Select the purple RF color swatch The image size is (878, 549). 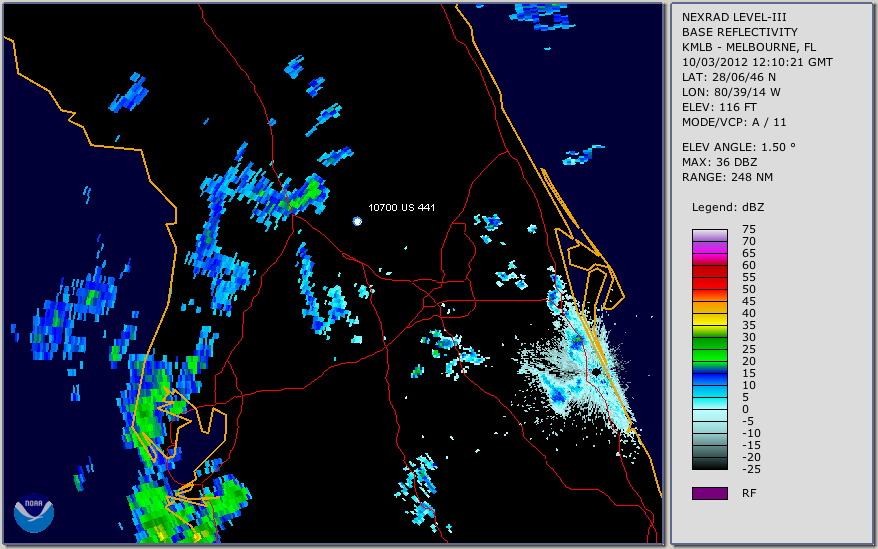(x=709, y=493)
